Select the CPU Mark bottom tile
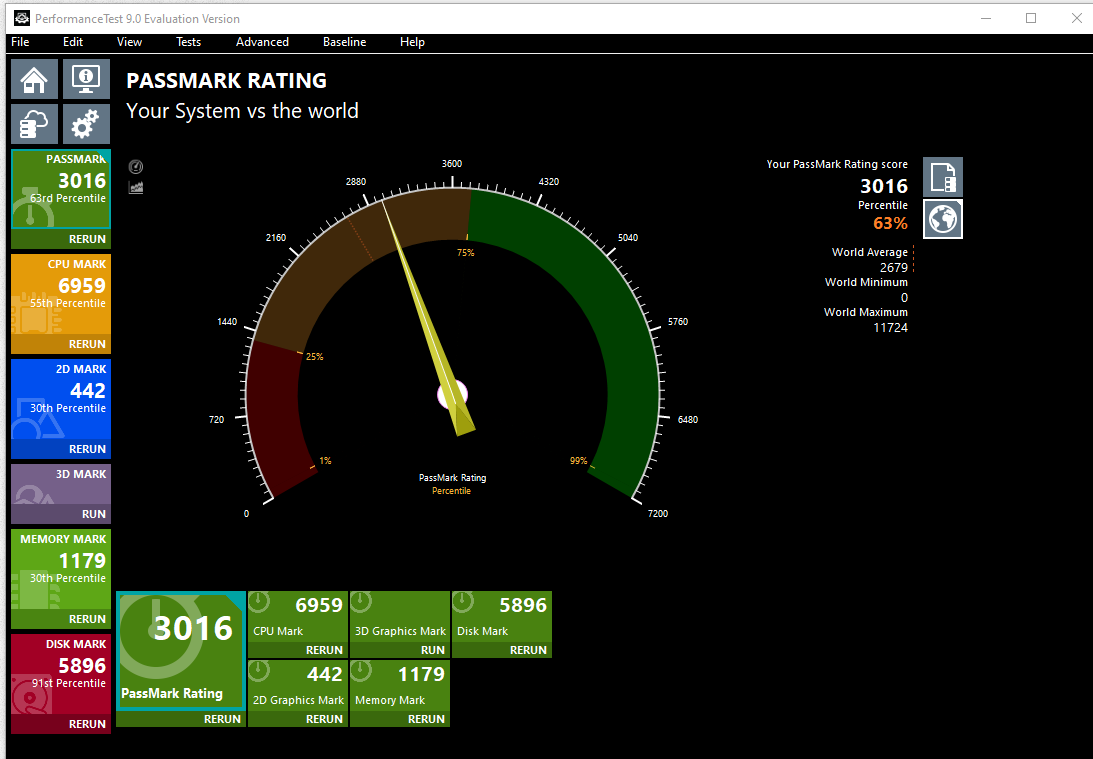1093x759 pixels. (x=298, y=616)
